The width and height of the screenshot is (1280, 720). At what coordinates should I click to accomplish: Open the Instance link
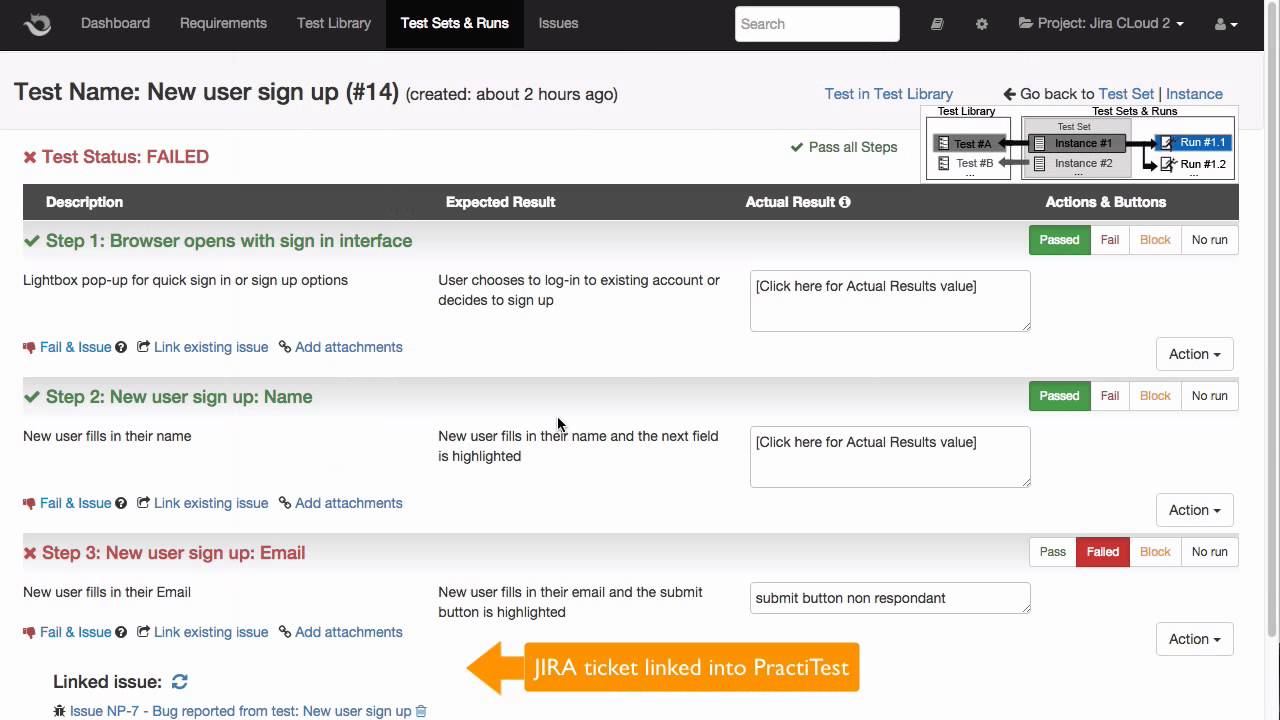pyautogui.click(x=1194, y=94)
